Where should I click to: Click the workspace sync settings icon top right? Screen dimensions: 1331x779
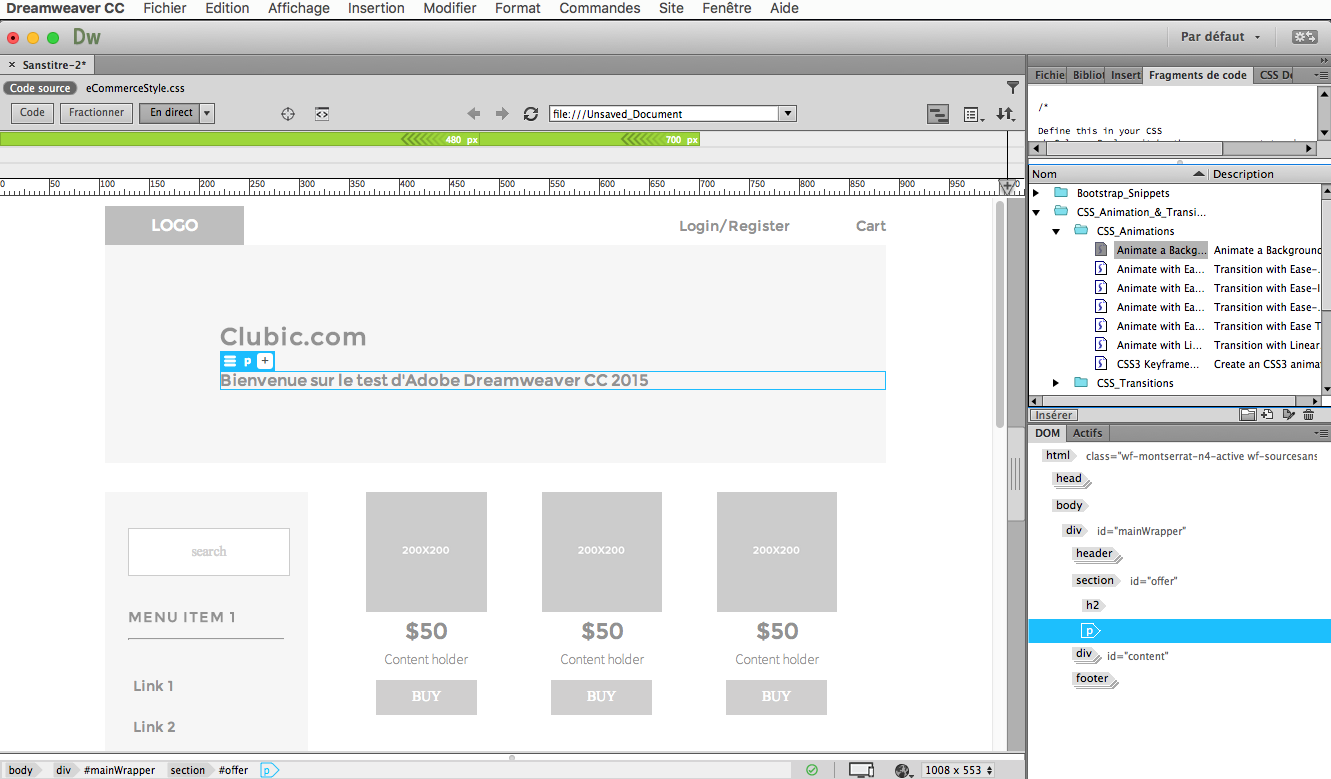coord(1304,37)
